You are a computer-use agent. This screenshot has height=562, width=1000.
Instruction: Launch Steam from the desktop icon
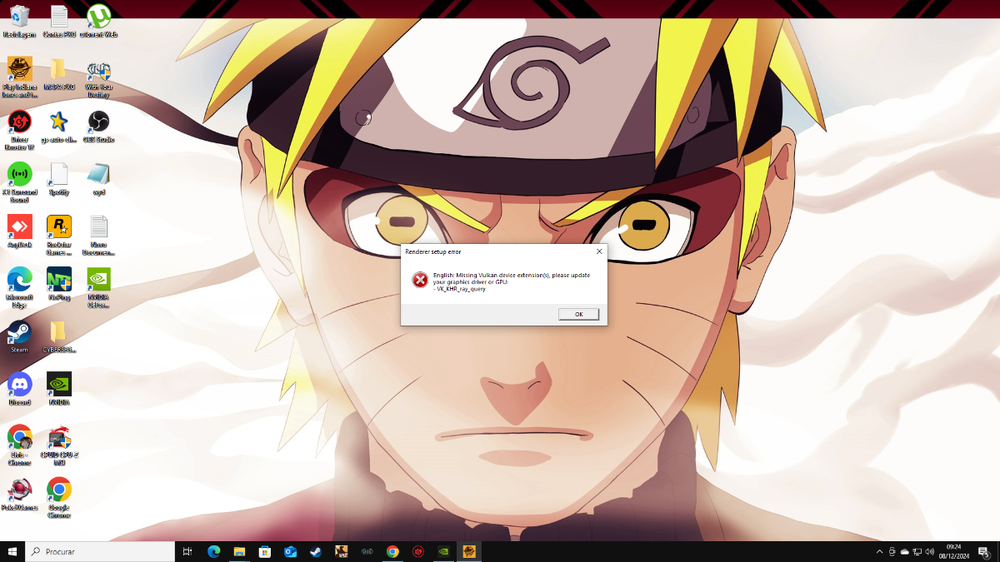[x=19, y=333]
